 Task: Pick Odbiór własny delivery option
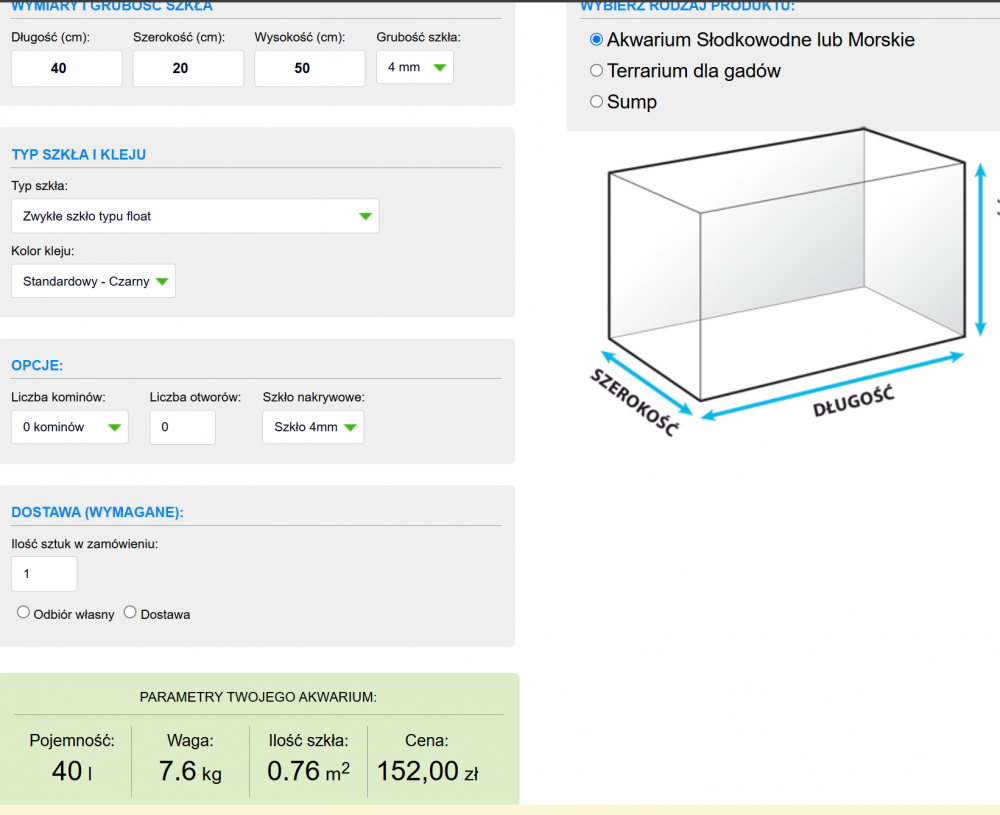tap(23, 613)
